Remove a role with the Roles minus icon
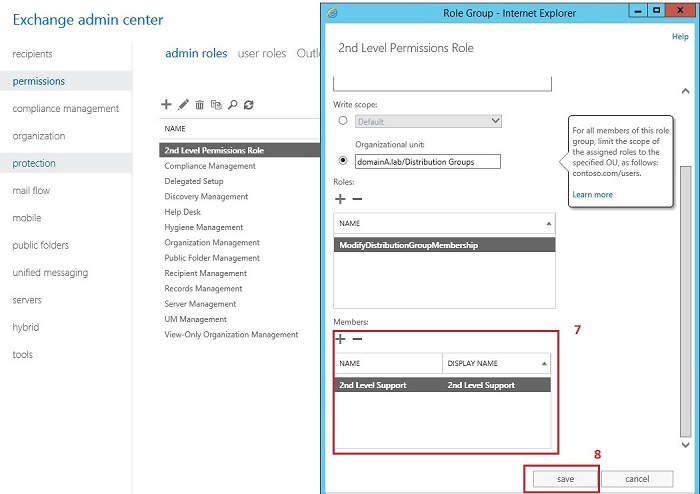The height and width of the screenshot is (494, 700). point(357,199)
